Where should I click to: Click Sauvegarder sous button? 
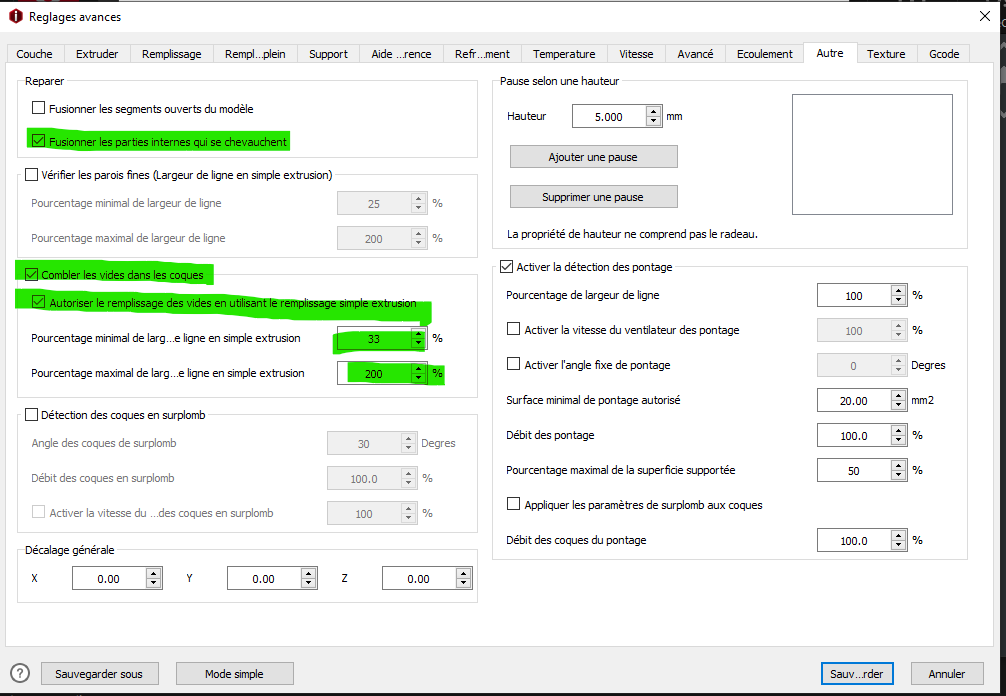(x=101, y=674)
